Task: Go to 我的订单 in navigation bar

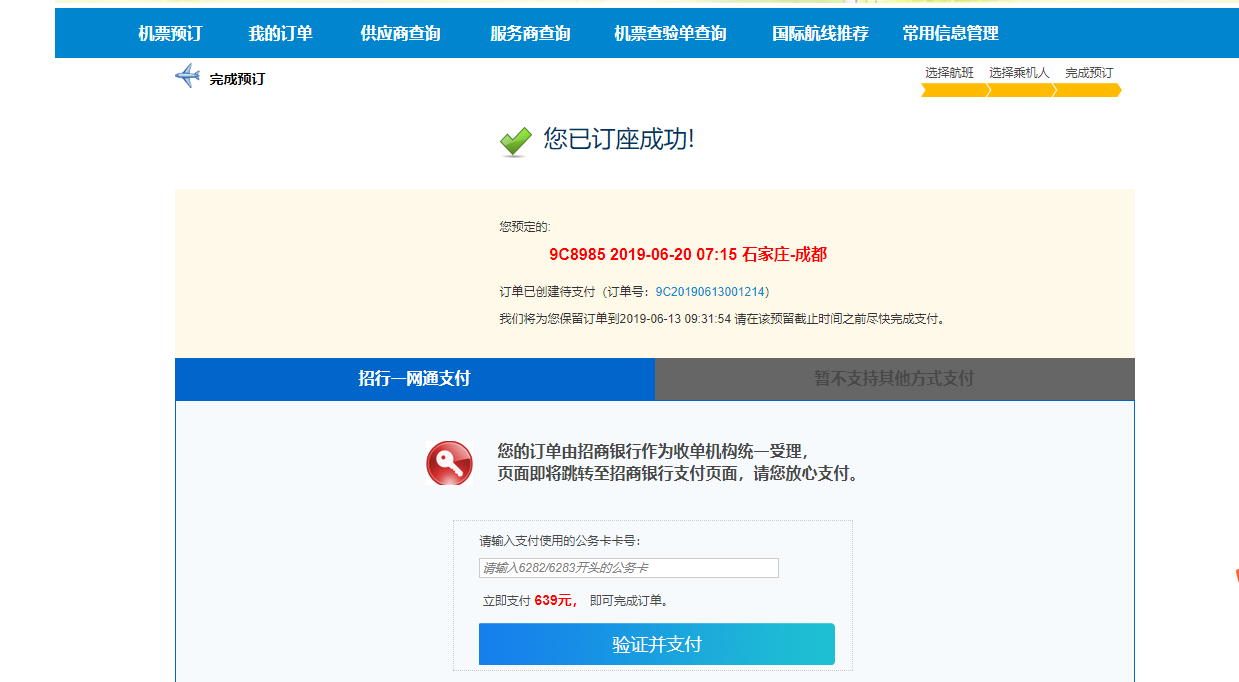Action: (281, 33)
